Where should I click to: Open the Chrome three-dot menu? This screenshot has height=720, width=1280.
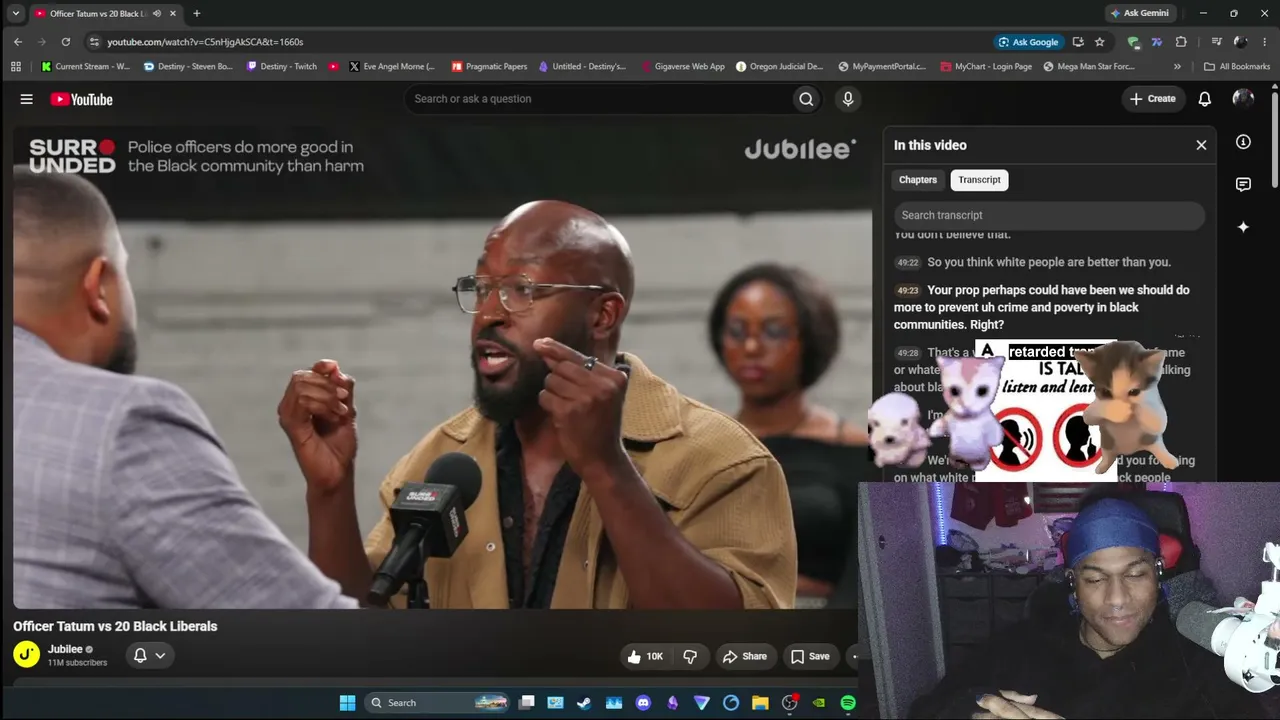[x=1265, y=42]
